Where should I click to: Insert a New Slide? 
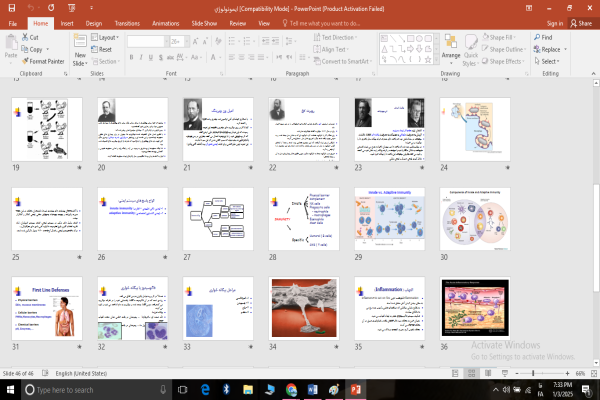[x=80, y=50]
